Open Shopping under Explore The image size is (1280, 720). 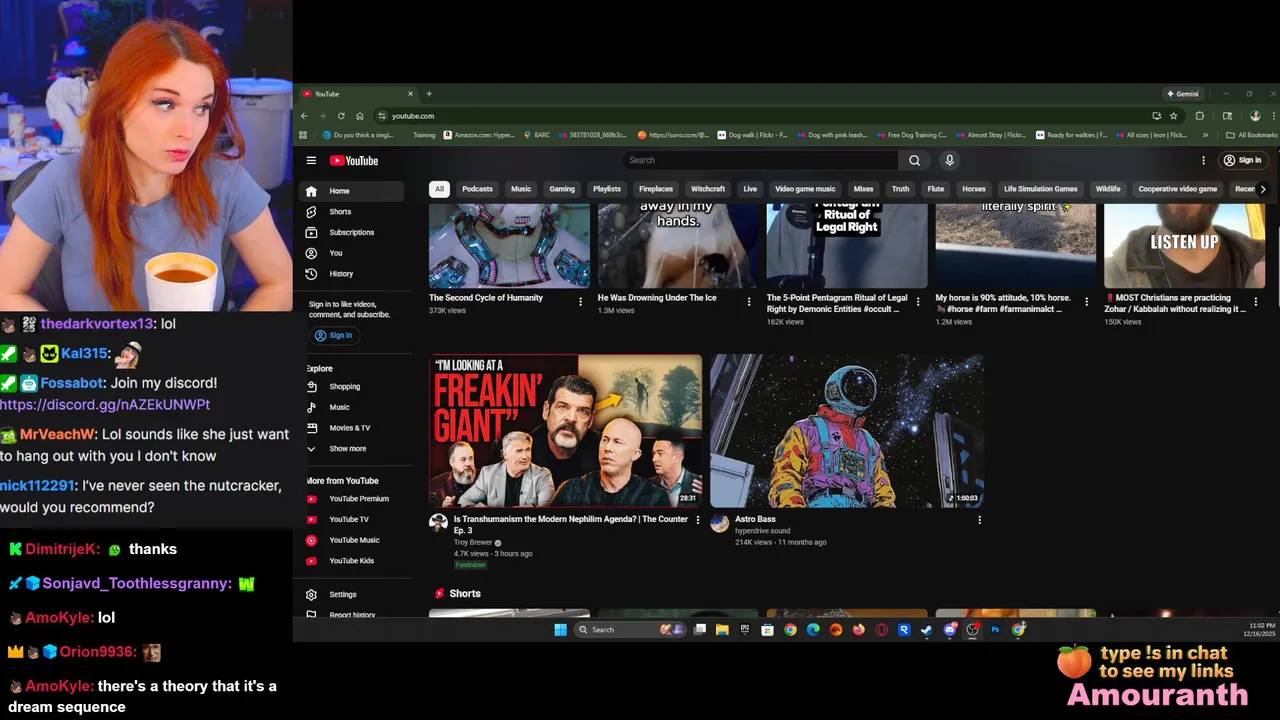pos(354,387)
